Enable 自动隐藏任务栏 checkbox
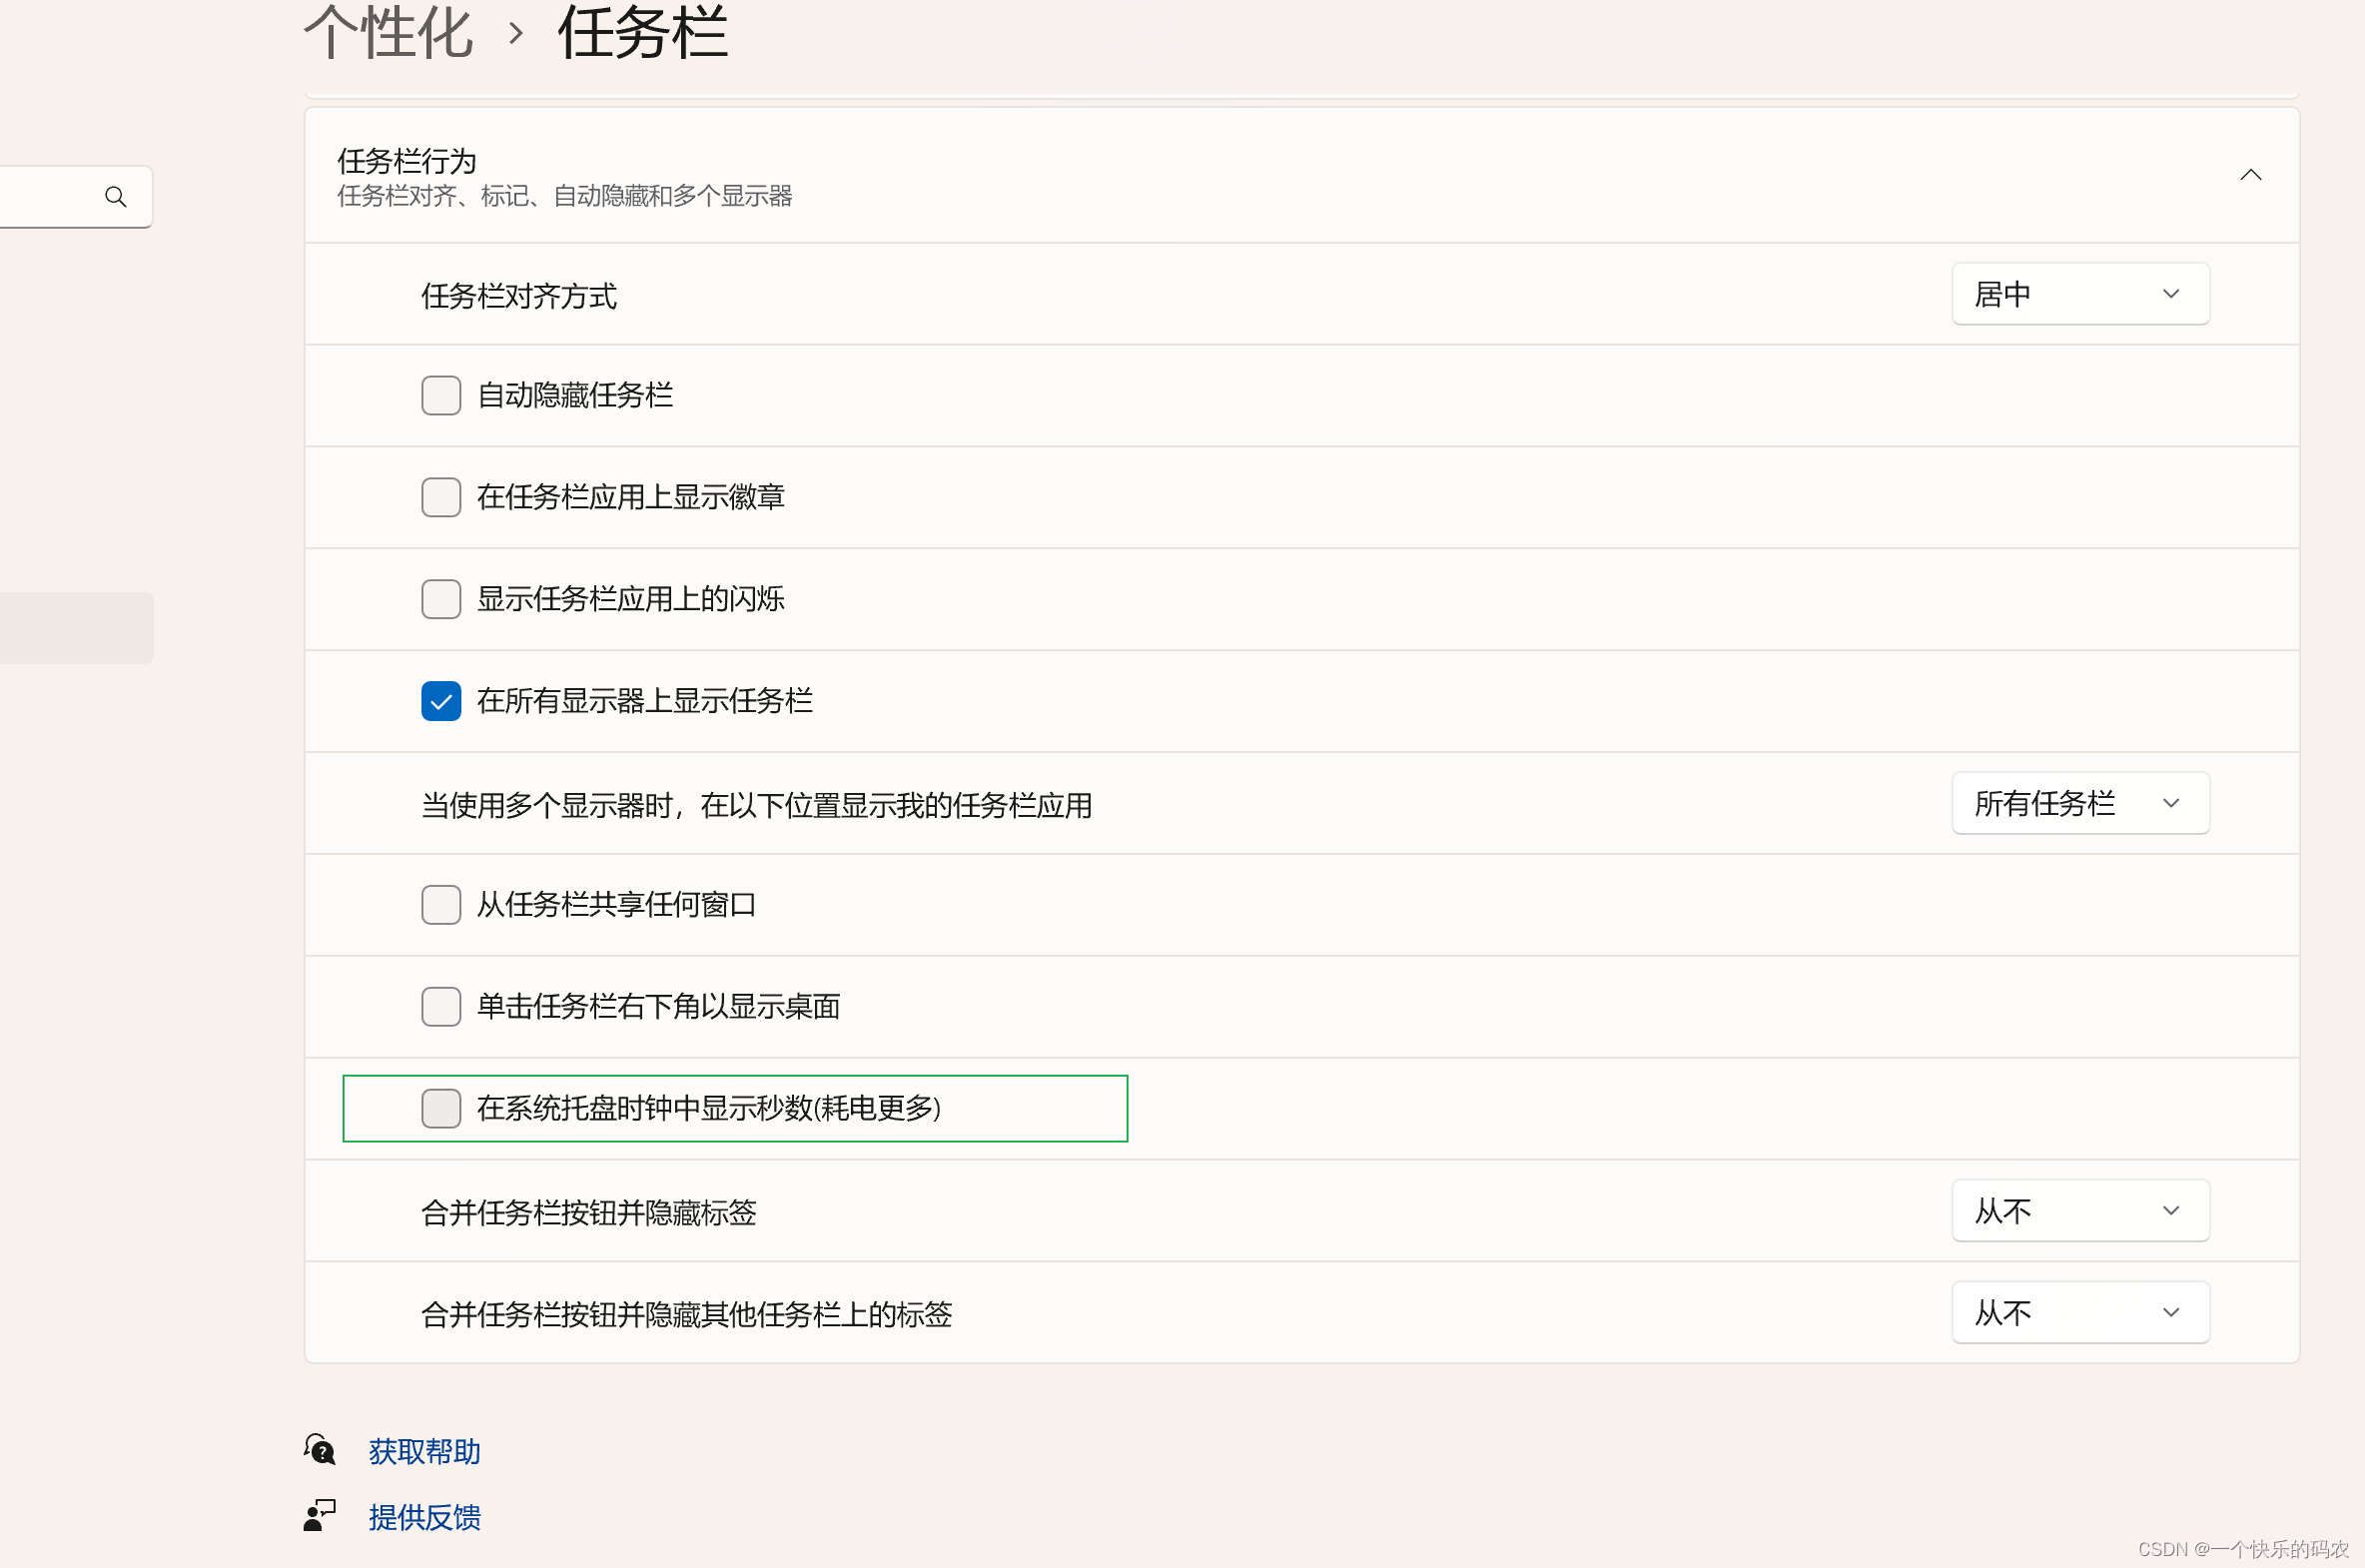The height and width of the screenshot is (1568, 2365). [x=441, y=396]
